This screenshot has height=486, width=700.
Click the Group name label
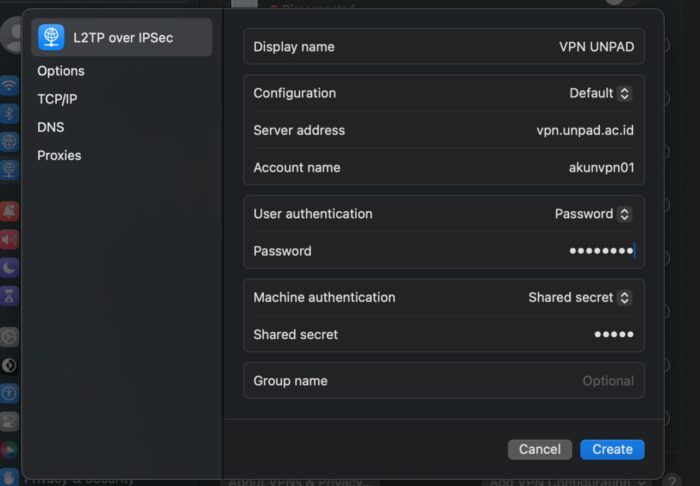291,381
